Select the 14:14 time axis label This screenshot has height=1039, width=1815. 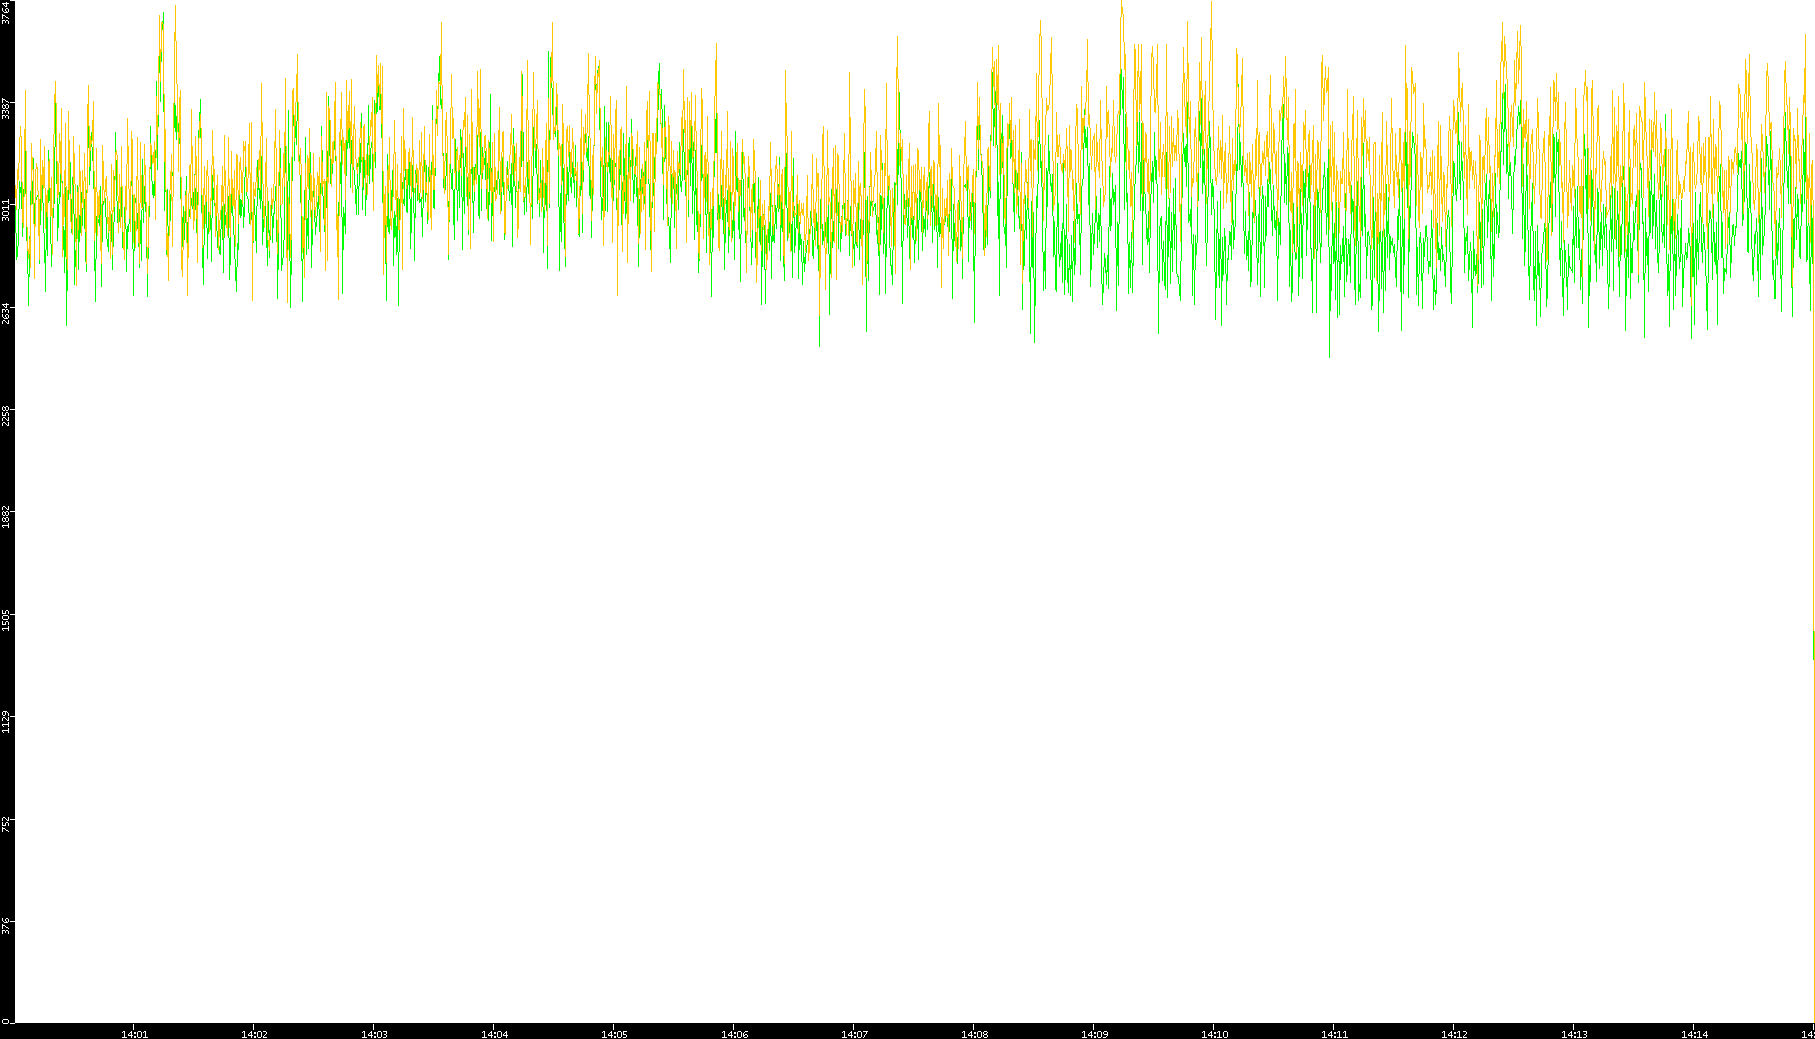(1694, 1034)
